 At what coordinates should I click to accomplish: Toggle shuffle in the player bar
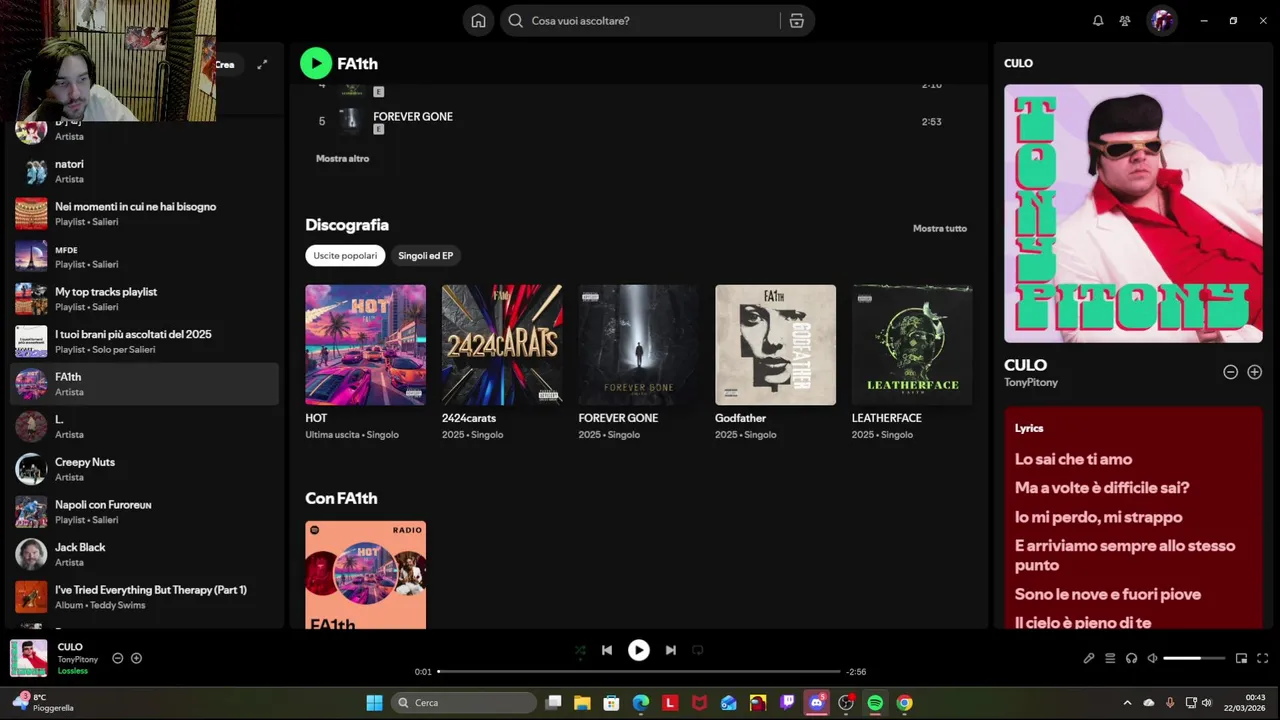[x=580, y=650]
